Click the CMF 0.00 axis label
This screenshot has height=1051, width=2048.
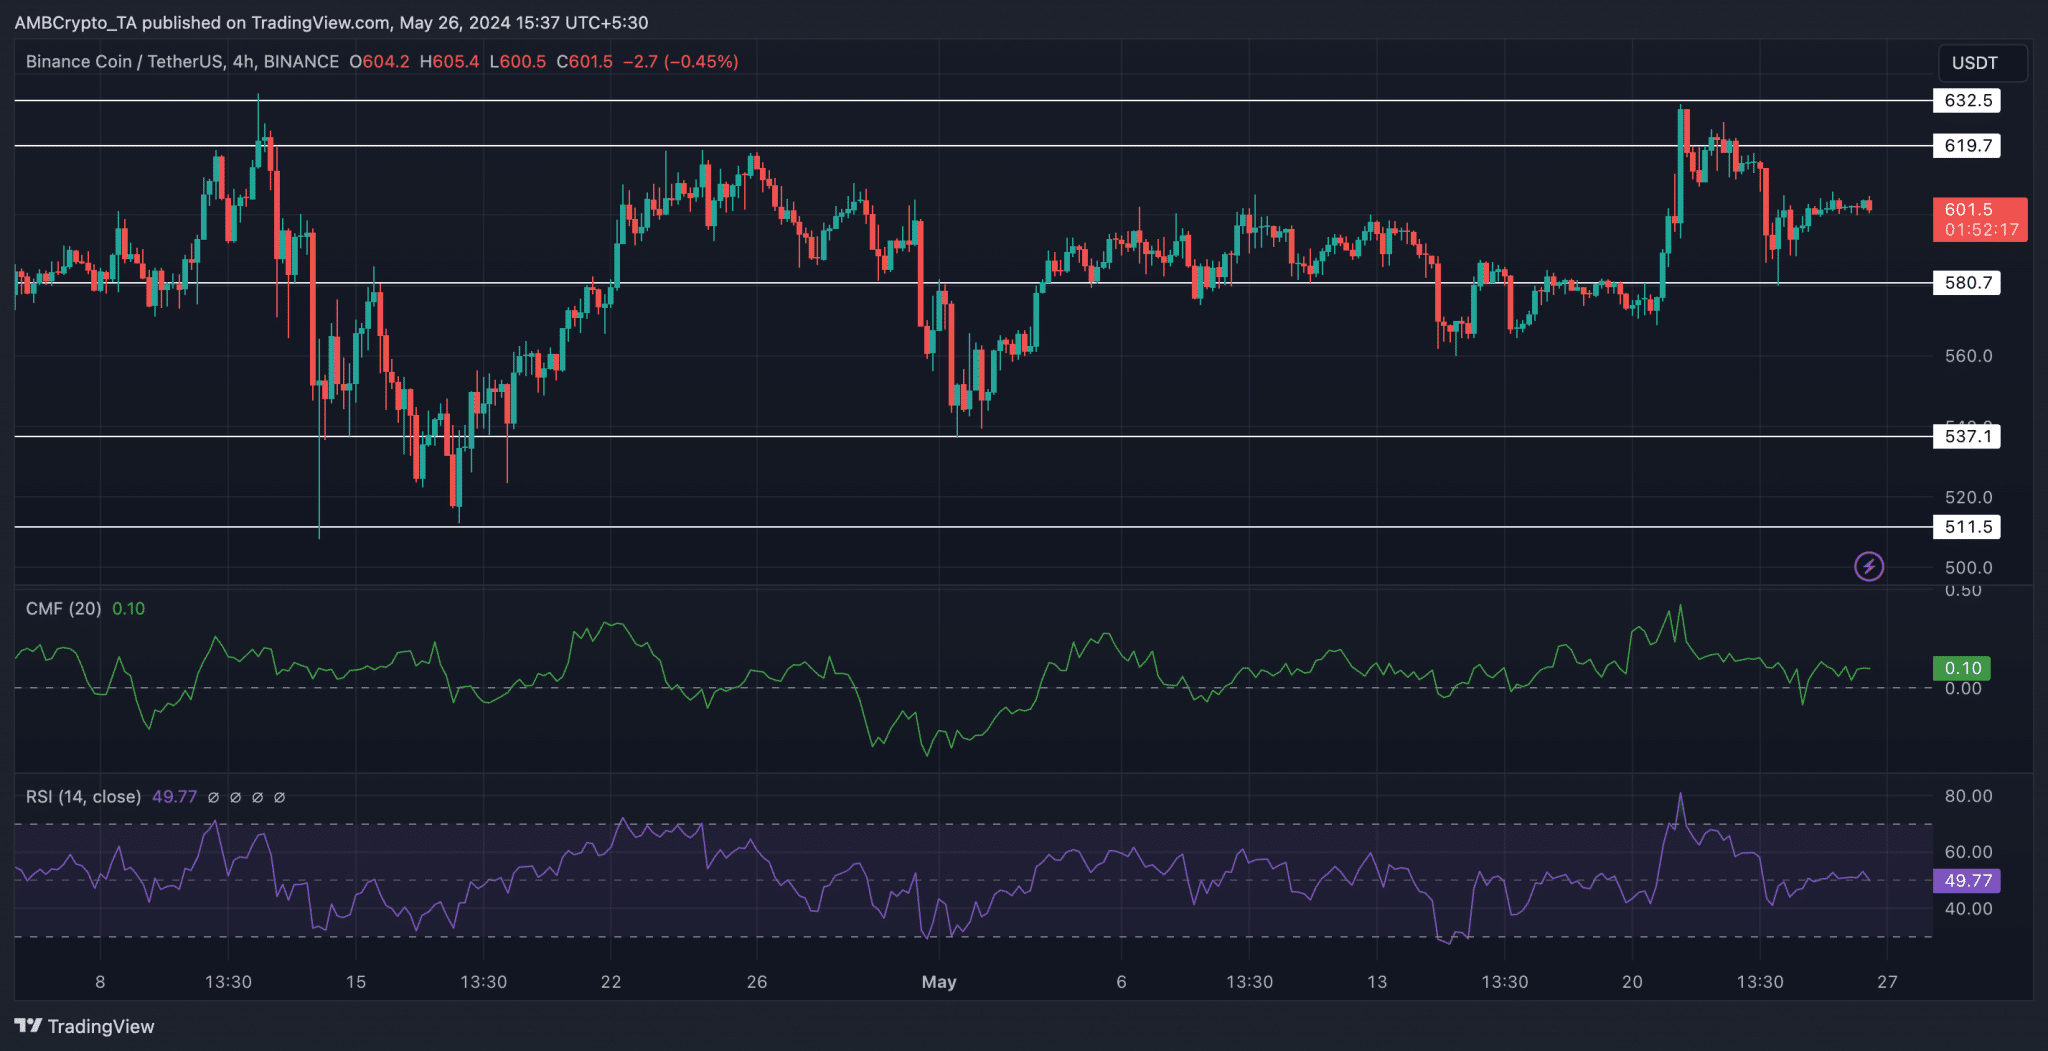tap(1963, 689)
